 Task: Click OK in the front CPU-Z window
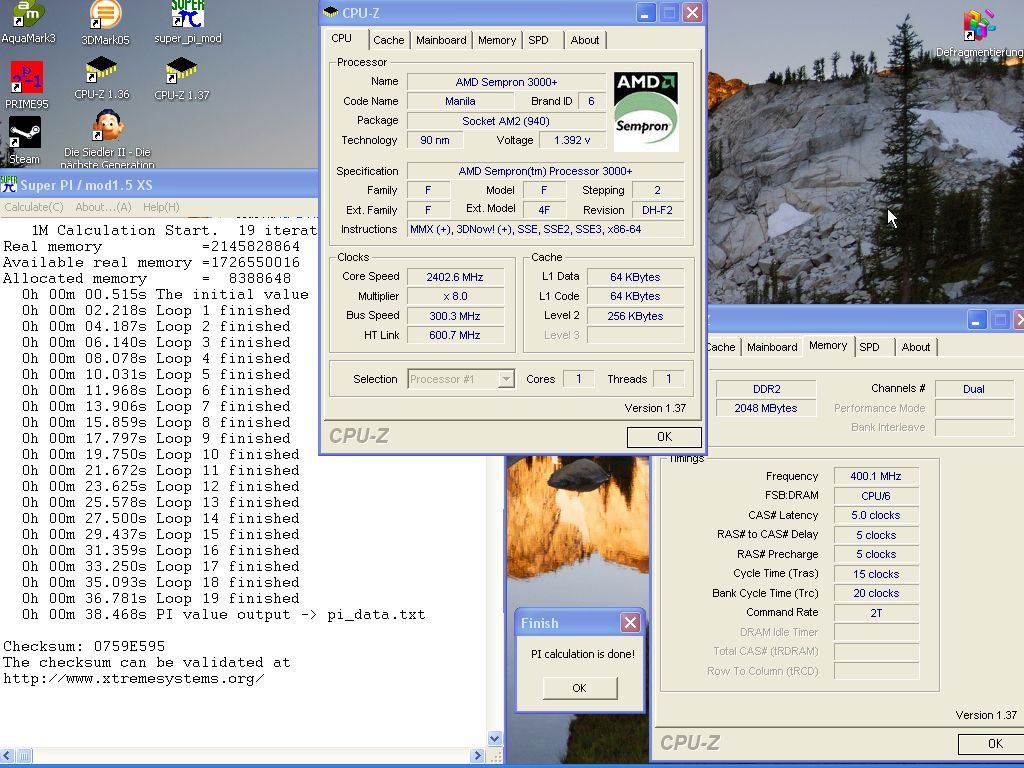(664, 437)
